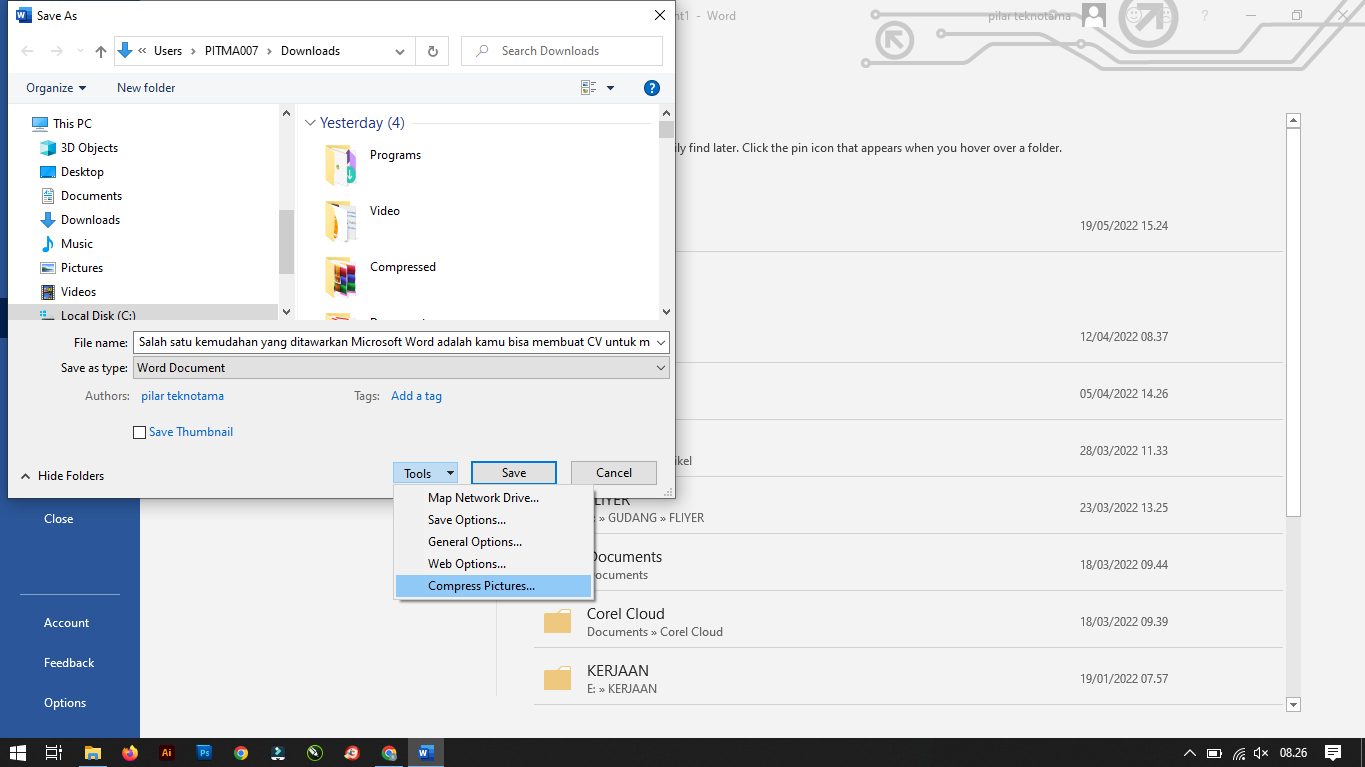Create a New folder
The width and height of the screenshot is (1365, 767).
[145, 87]
